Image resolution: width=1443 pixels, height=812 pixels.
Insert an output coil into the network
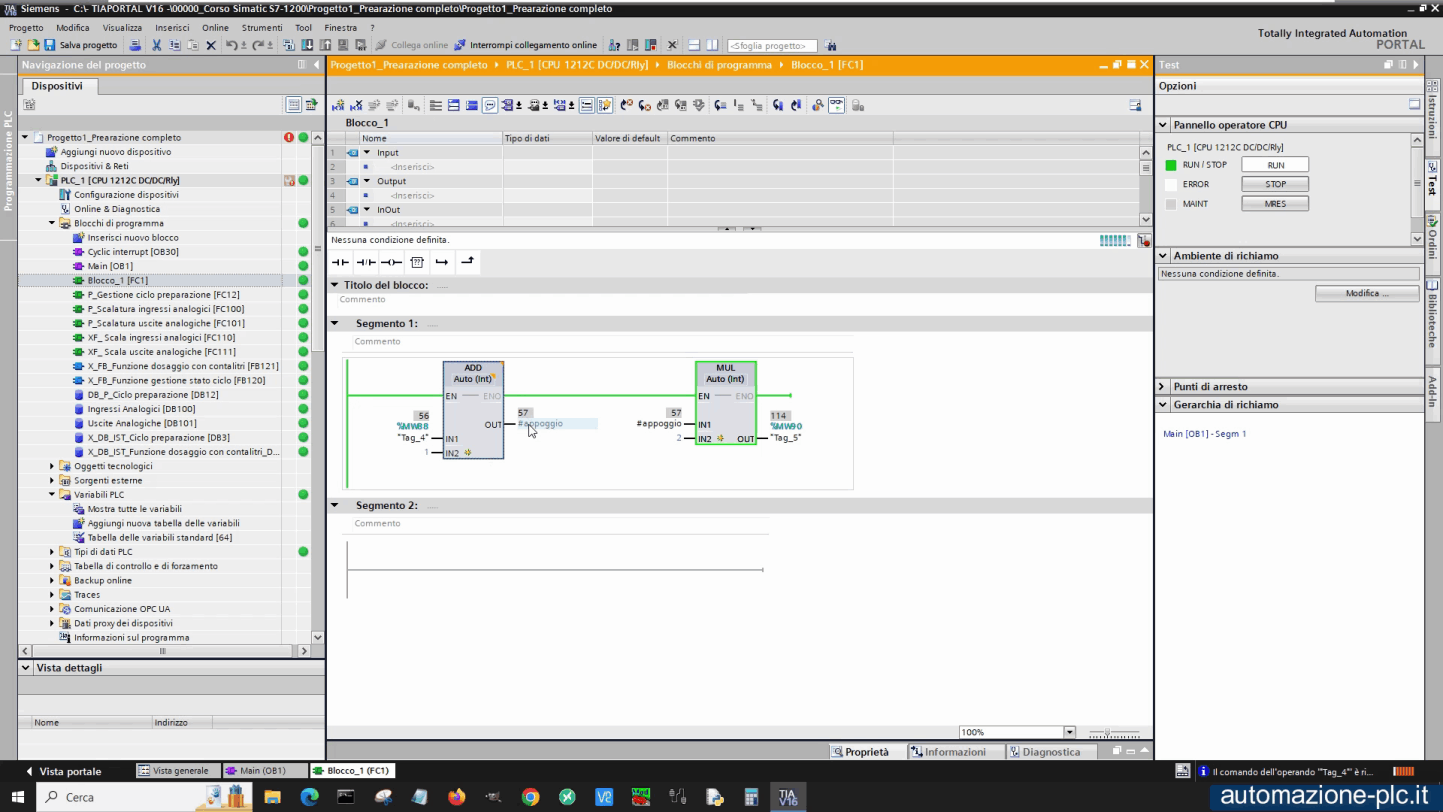pos(391,262)
